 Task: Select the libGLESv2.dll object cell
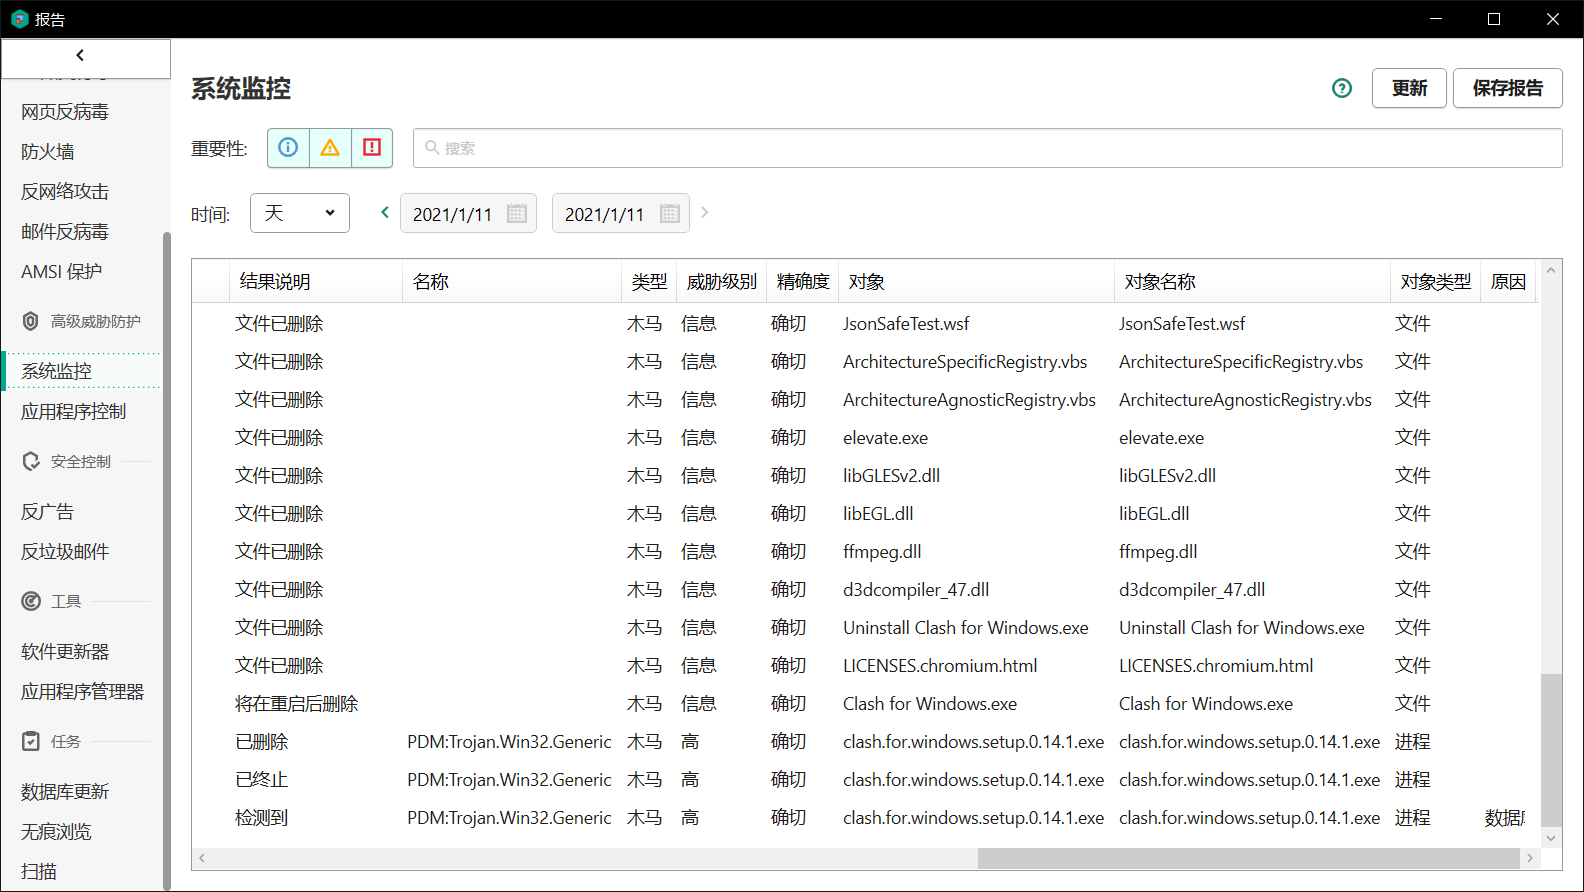coord(891,476)
